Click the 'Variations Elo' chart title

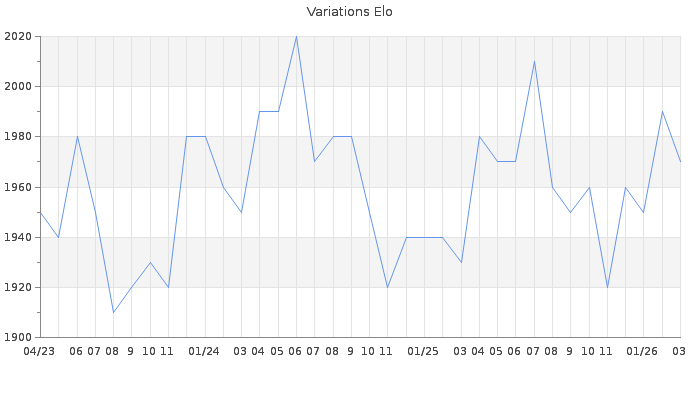pyautogui.click(x=349, y=12)
